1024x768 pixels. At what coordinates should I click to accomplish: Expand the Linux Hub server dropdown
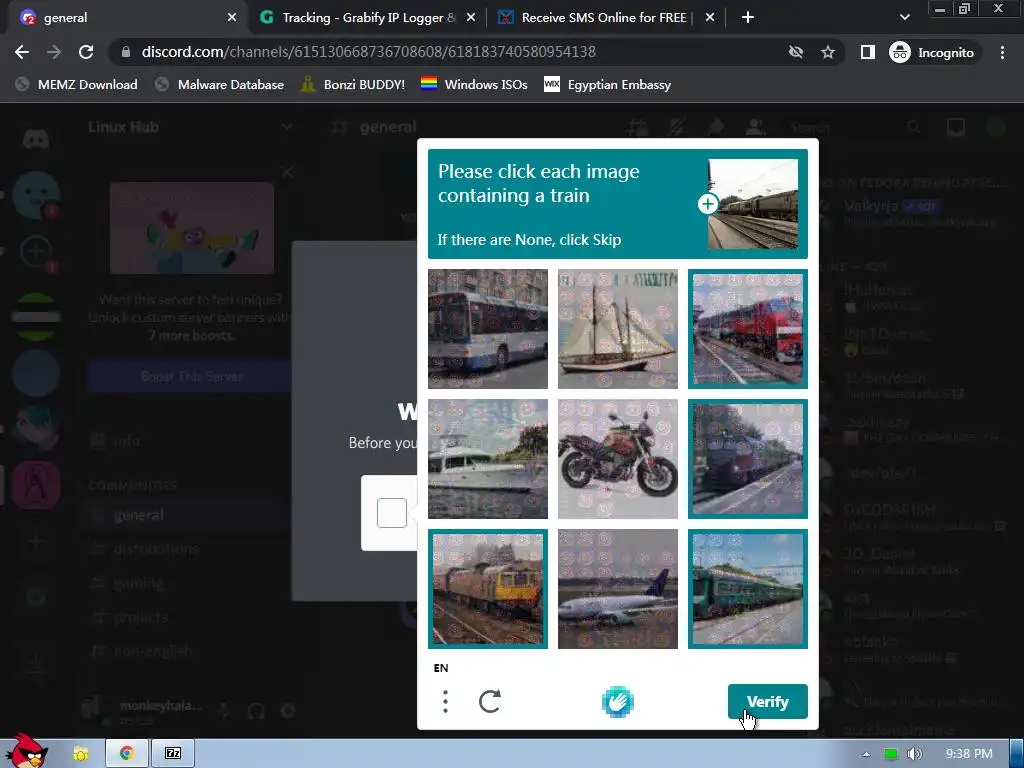point(286,127)
